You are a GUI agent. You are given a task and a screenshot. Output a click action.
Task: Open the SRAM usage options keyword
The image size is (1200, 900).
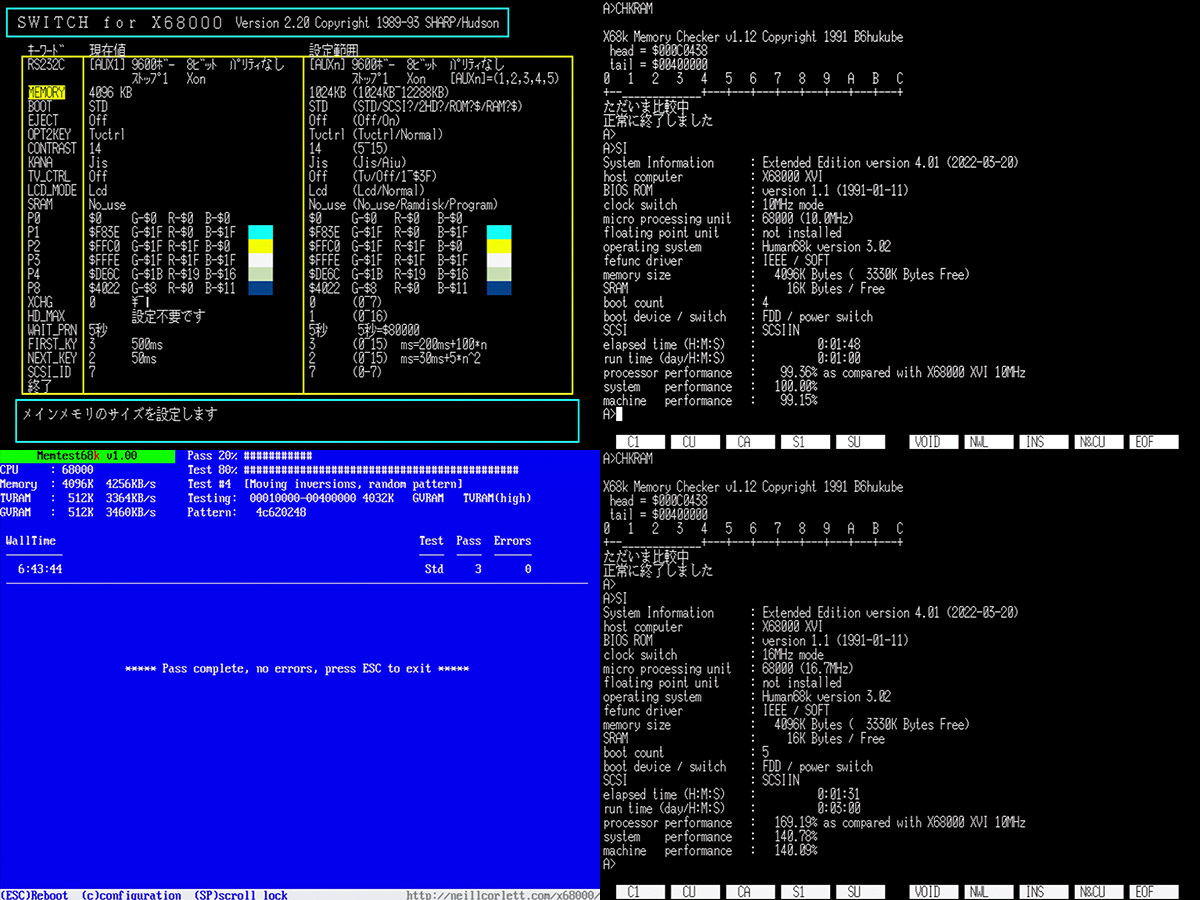(x=41, y=204)
